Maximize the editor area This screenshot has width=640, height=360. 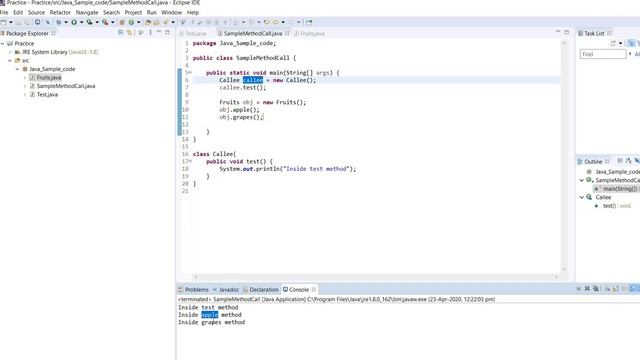click(x=567, y=31)
